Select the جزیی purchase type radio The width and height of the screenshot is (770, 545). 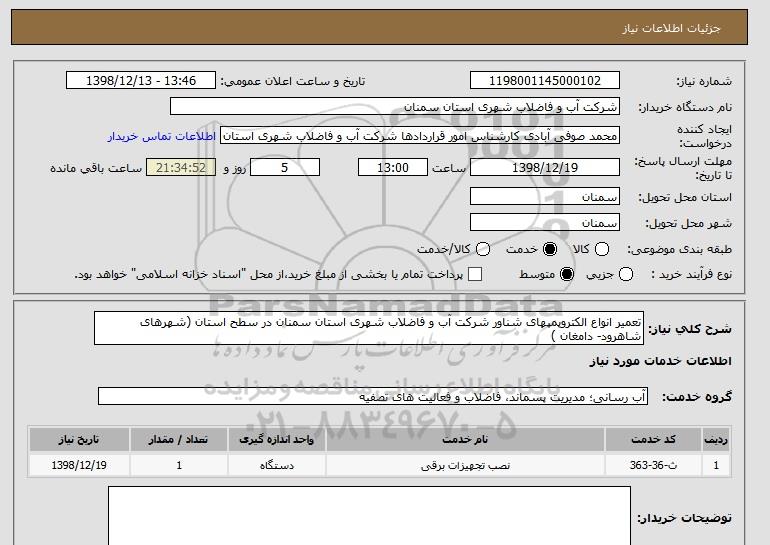point(626,274)
